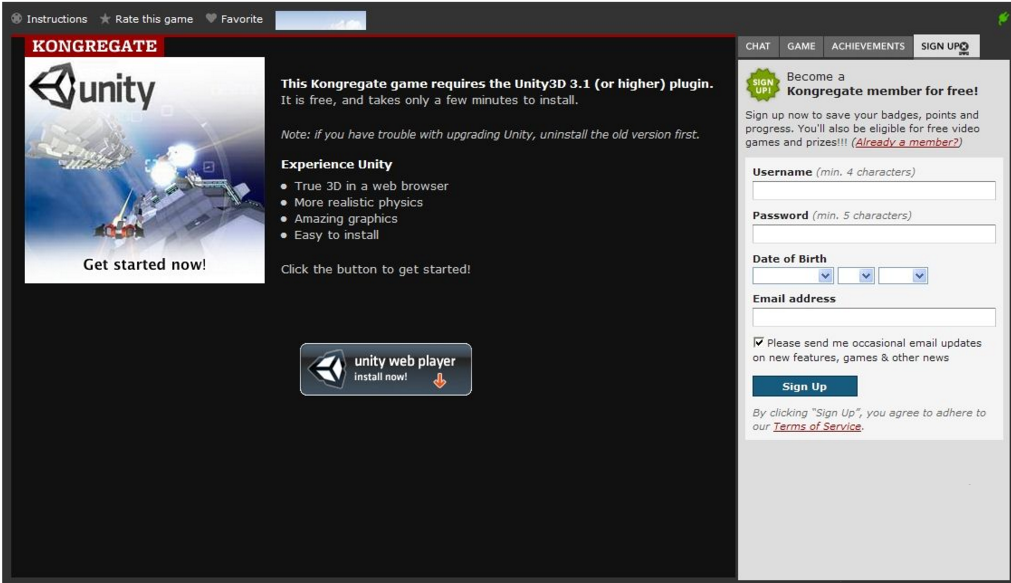Click the green Sign Up badge icon
1011x583 pixels.
click(x=763, y=85)
